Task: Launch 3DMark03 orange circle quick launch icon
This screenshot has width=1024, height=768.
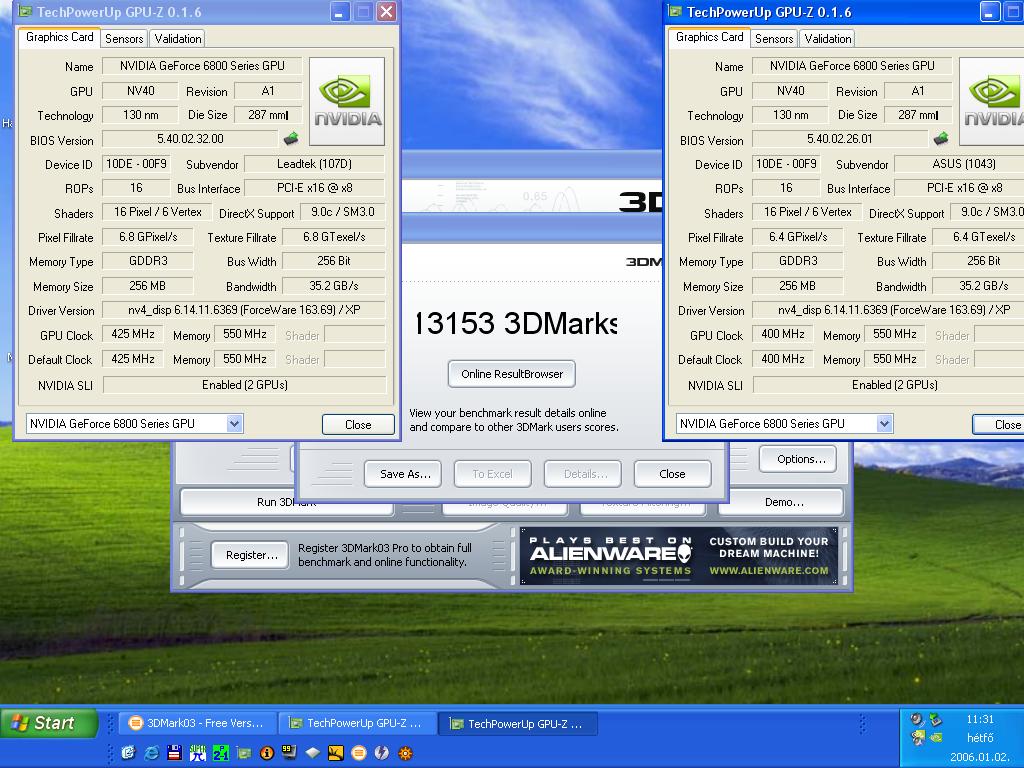Action: click(359, 753)
